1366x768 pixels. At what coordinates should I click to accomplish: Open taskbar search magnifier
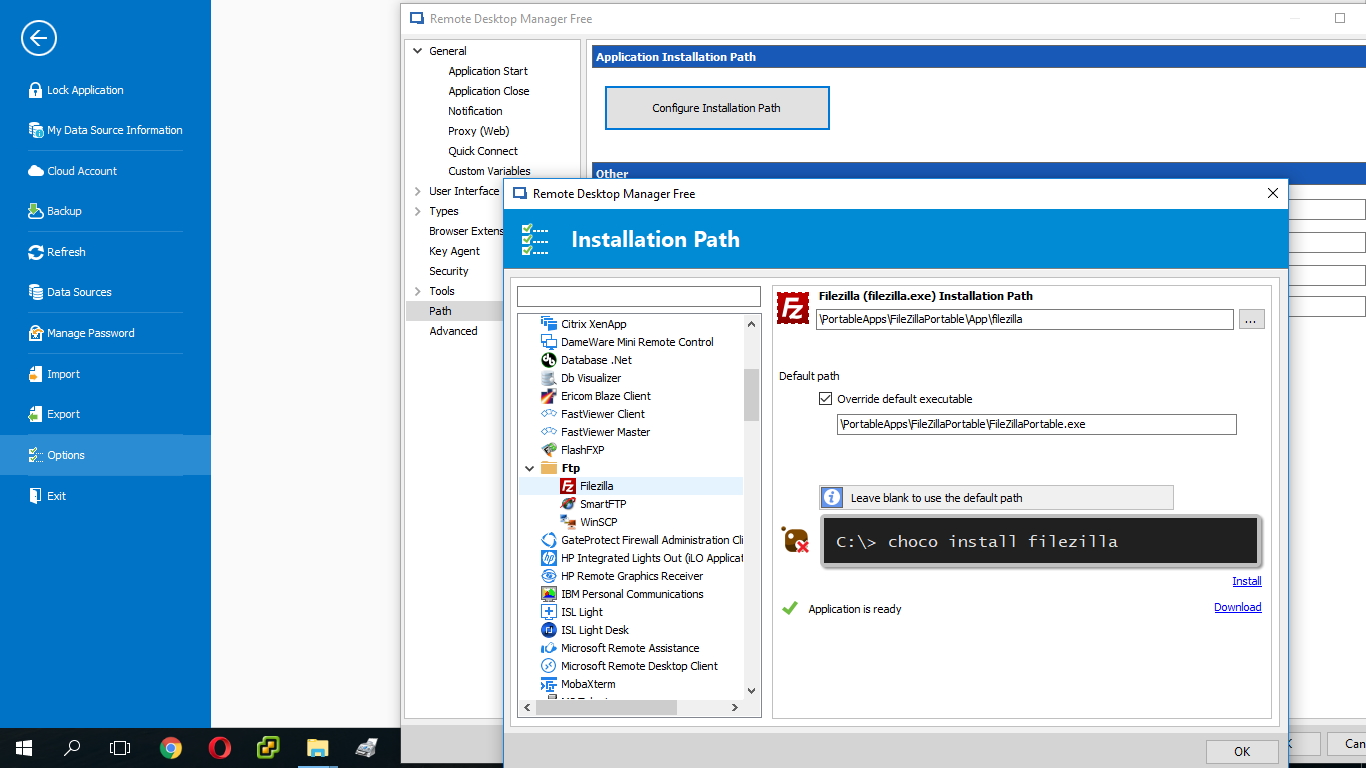(73, 748)
